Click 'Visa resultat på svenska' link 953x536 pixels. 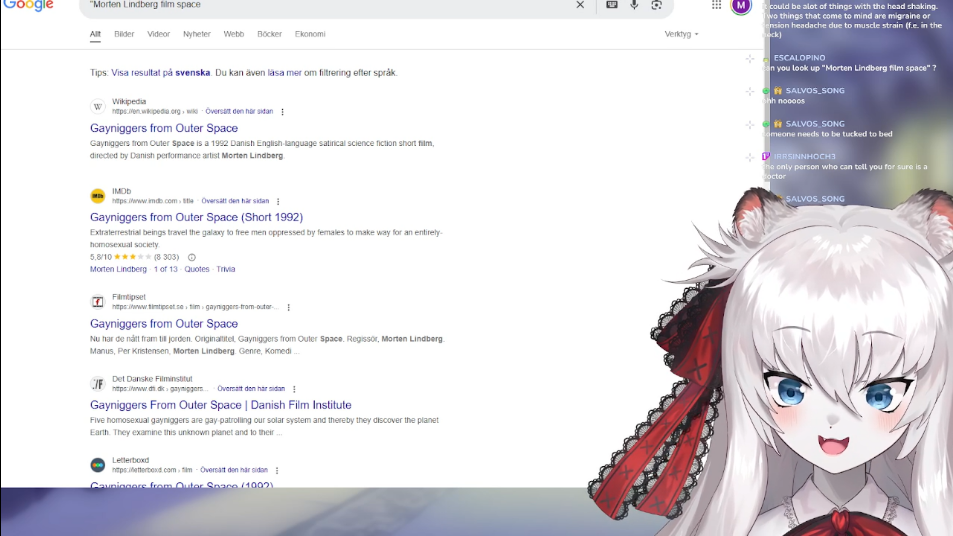[160, 73]
